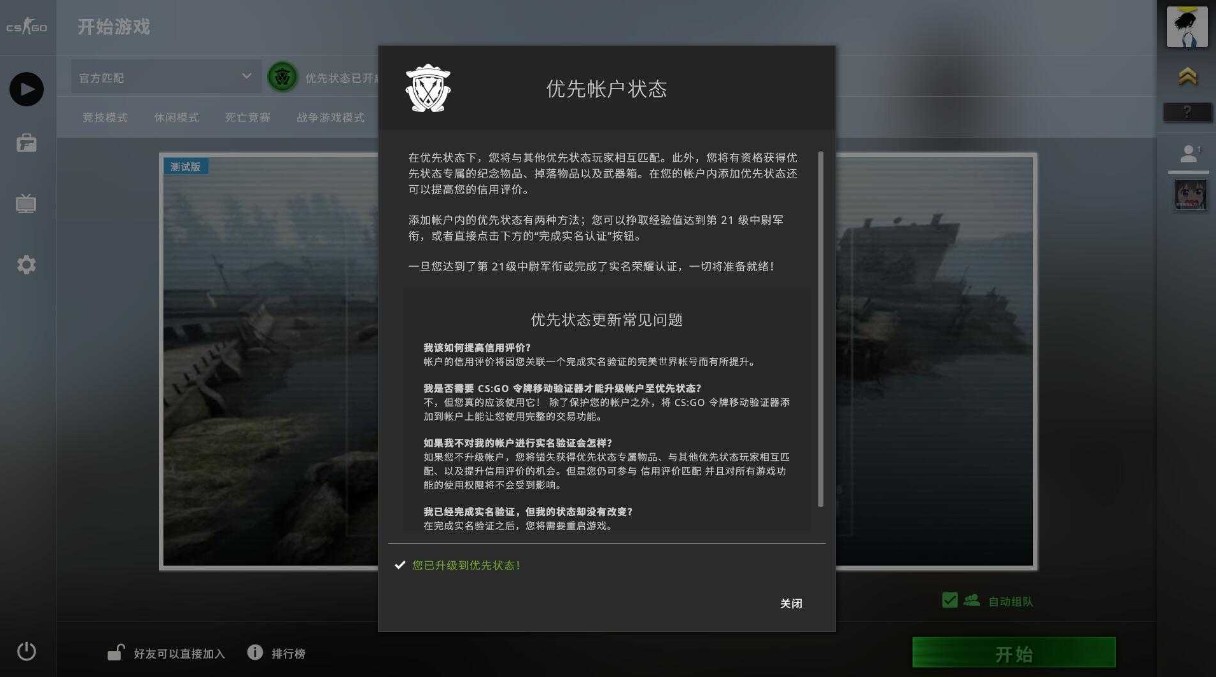Open the Watch TV icon
Screen dimensions: 1216x677
coord(26,204)
